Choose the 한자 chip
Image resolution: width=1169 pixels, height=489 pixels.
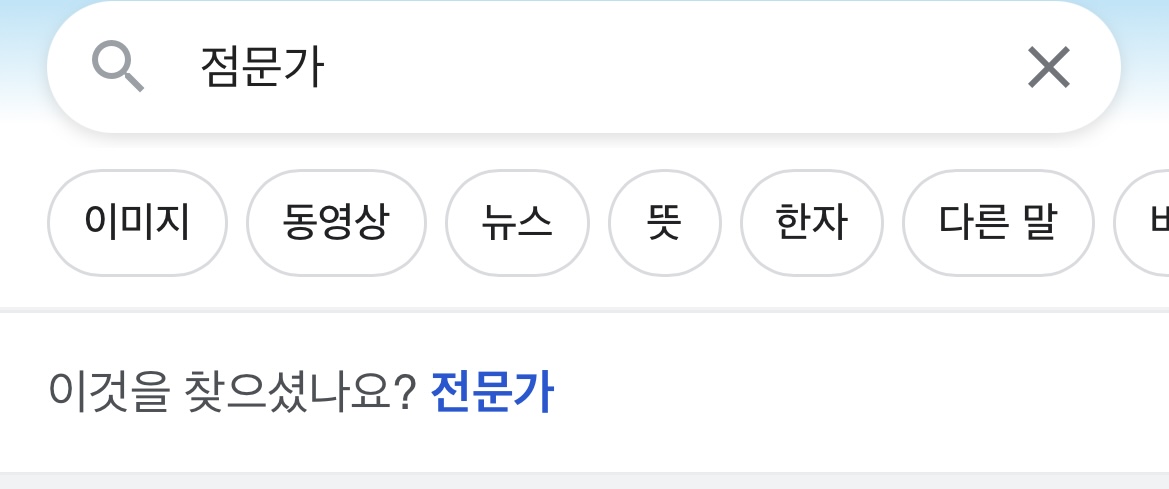tap(811, 223)
